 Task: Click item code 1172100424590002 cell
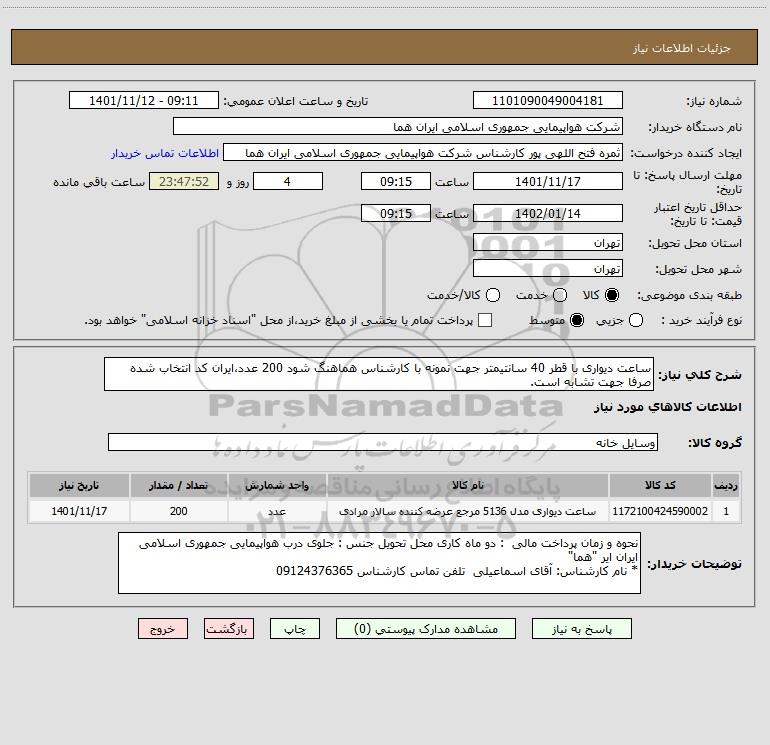tap(660, 511)
